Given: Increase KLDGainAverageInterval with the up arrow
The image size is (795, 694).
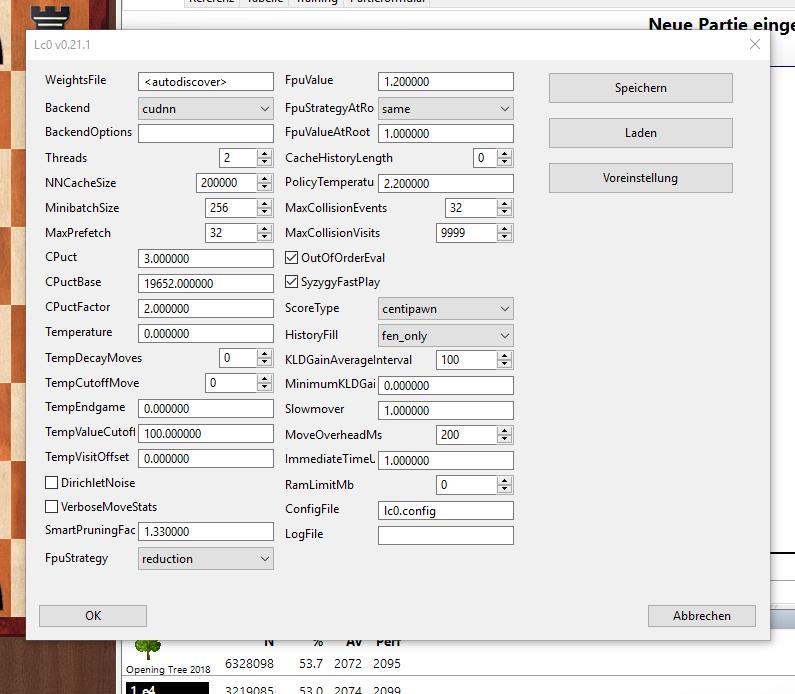Looking at the screenshot, I should coord(504,355).
